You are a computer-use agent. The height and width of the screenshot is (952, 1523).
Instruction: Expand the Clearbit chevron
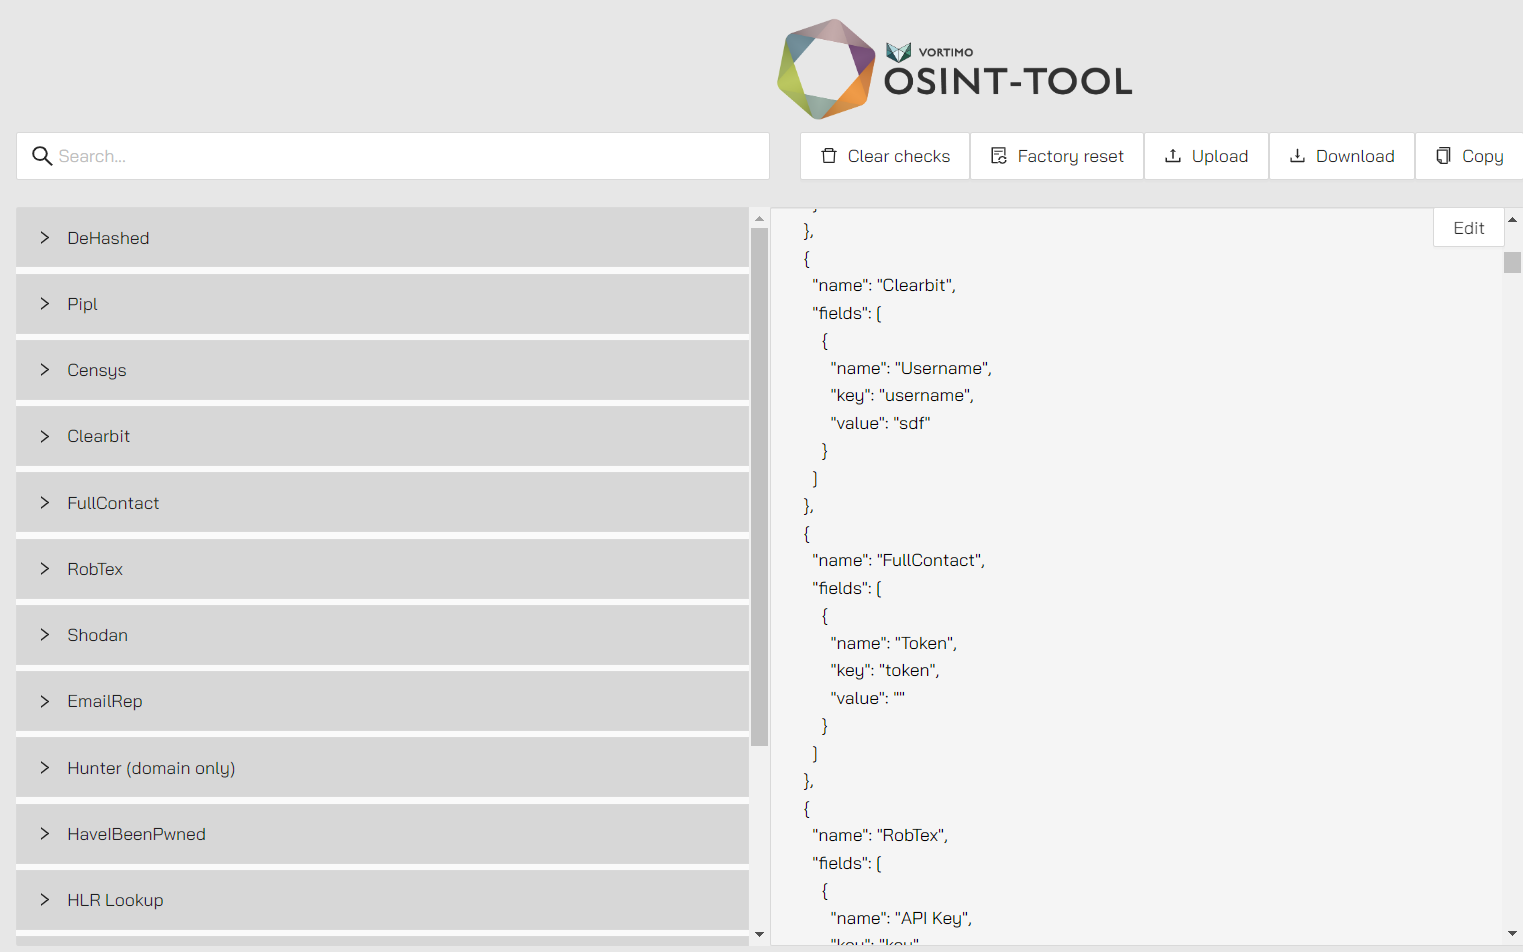[x=45, y=436]
